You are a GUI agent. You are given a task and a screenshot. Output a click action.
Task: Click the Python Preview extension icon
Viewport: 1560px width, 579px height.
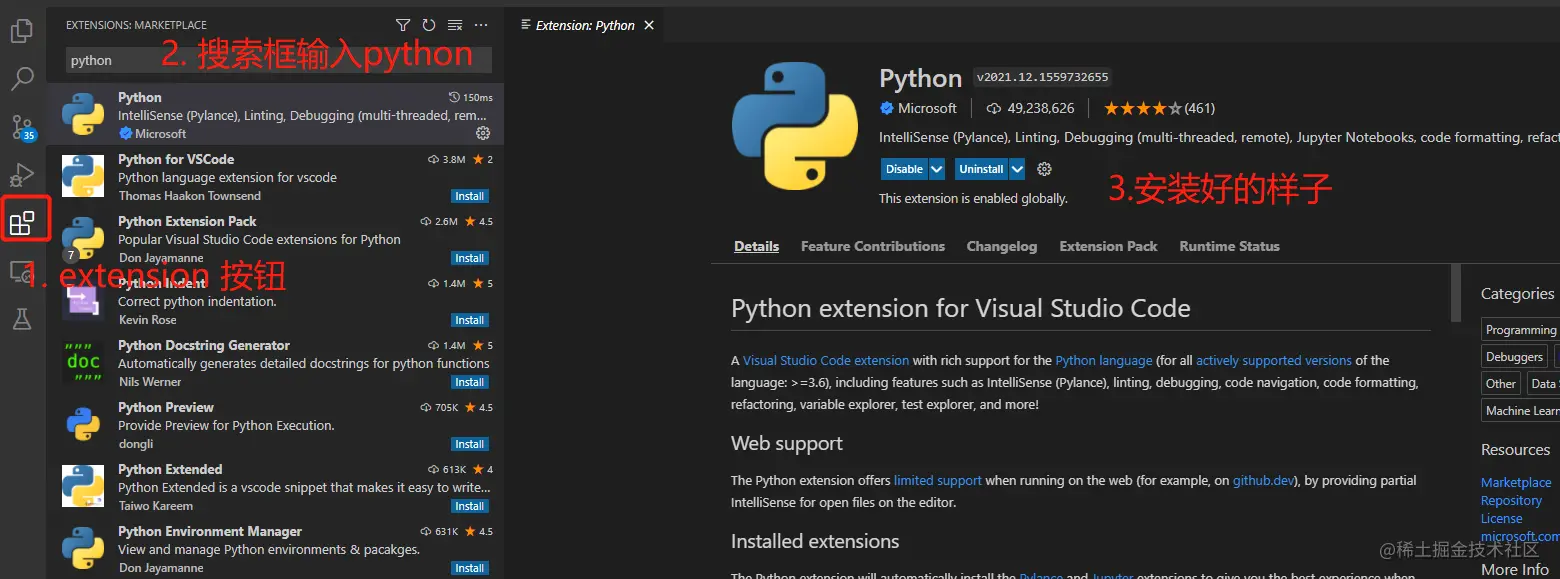click(x=83, y=424)
